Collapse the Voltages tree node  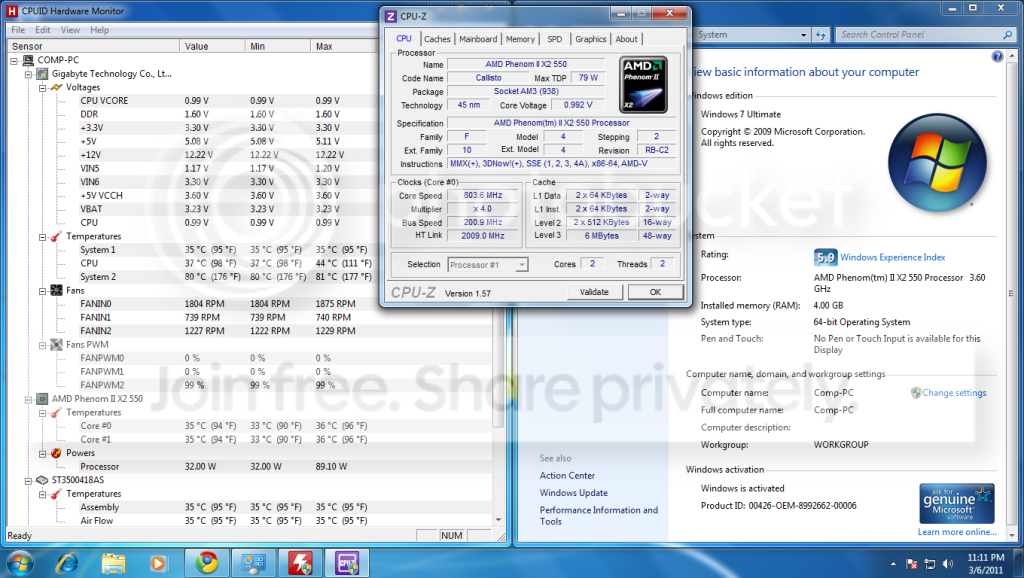pyautogui.click(x=42, y=88)
